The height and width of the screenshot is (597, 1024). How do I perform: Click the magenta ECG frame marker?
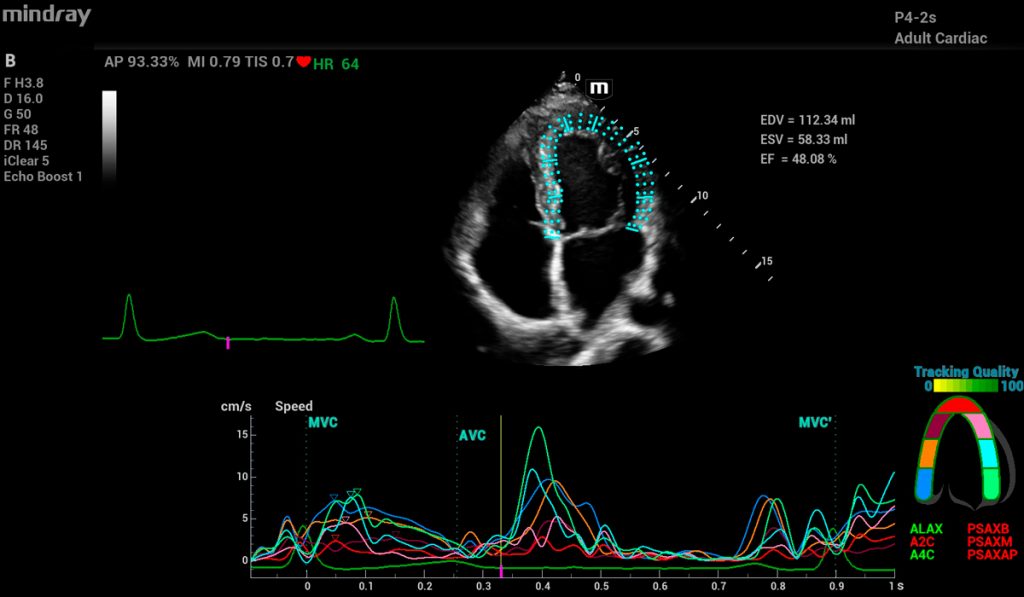pos(228,343)
